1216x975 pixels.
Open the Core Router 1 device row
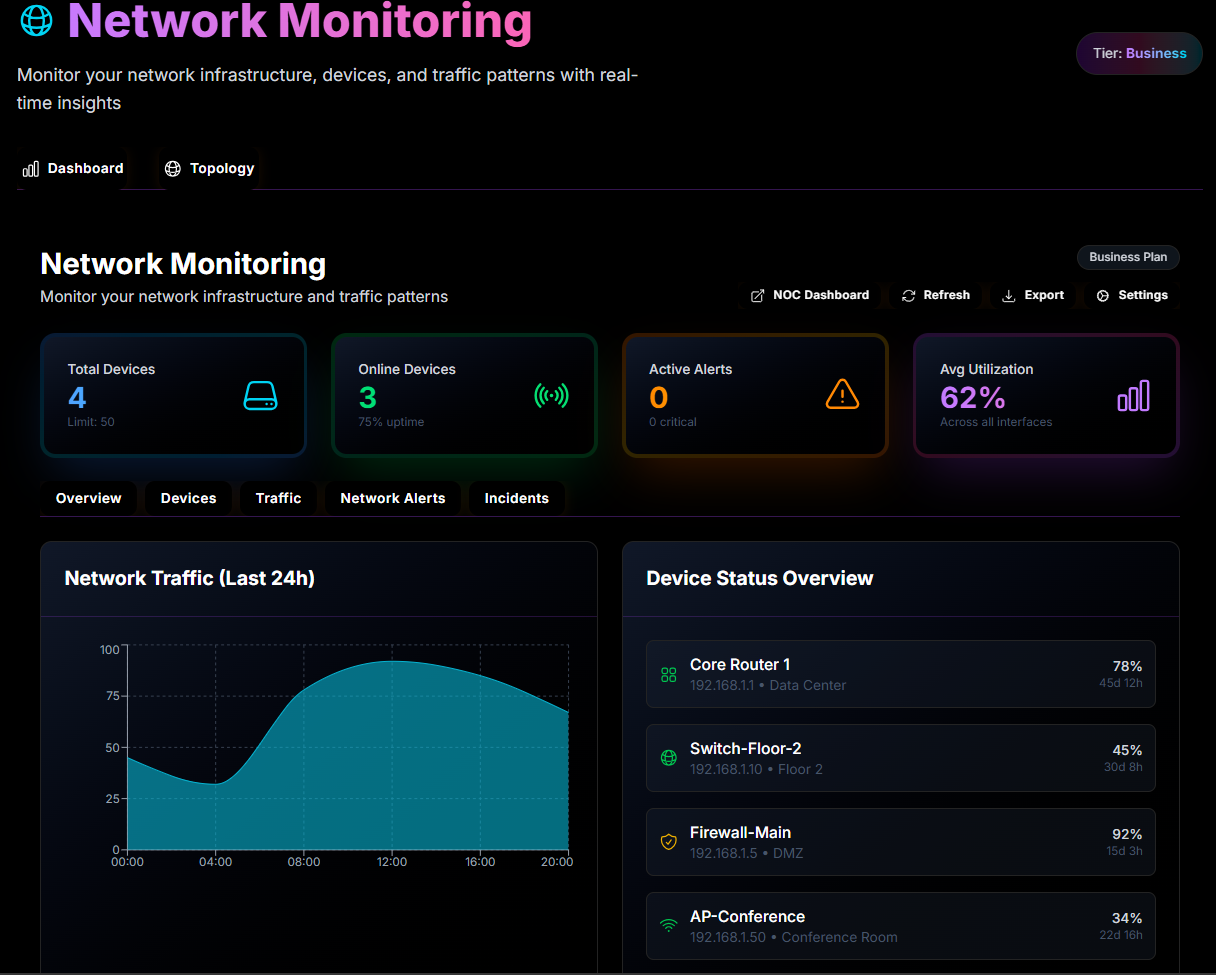pyautogui.click(x=901, y=674)
